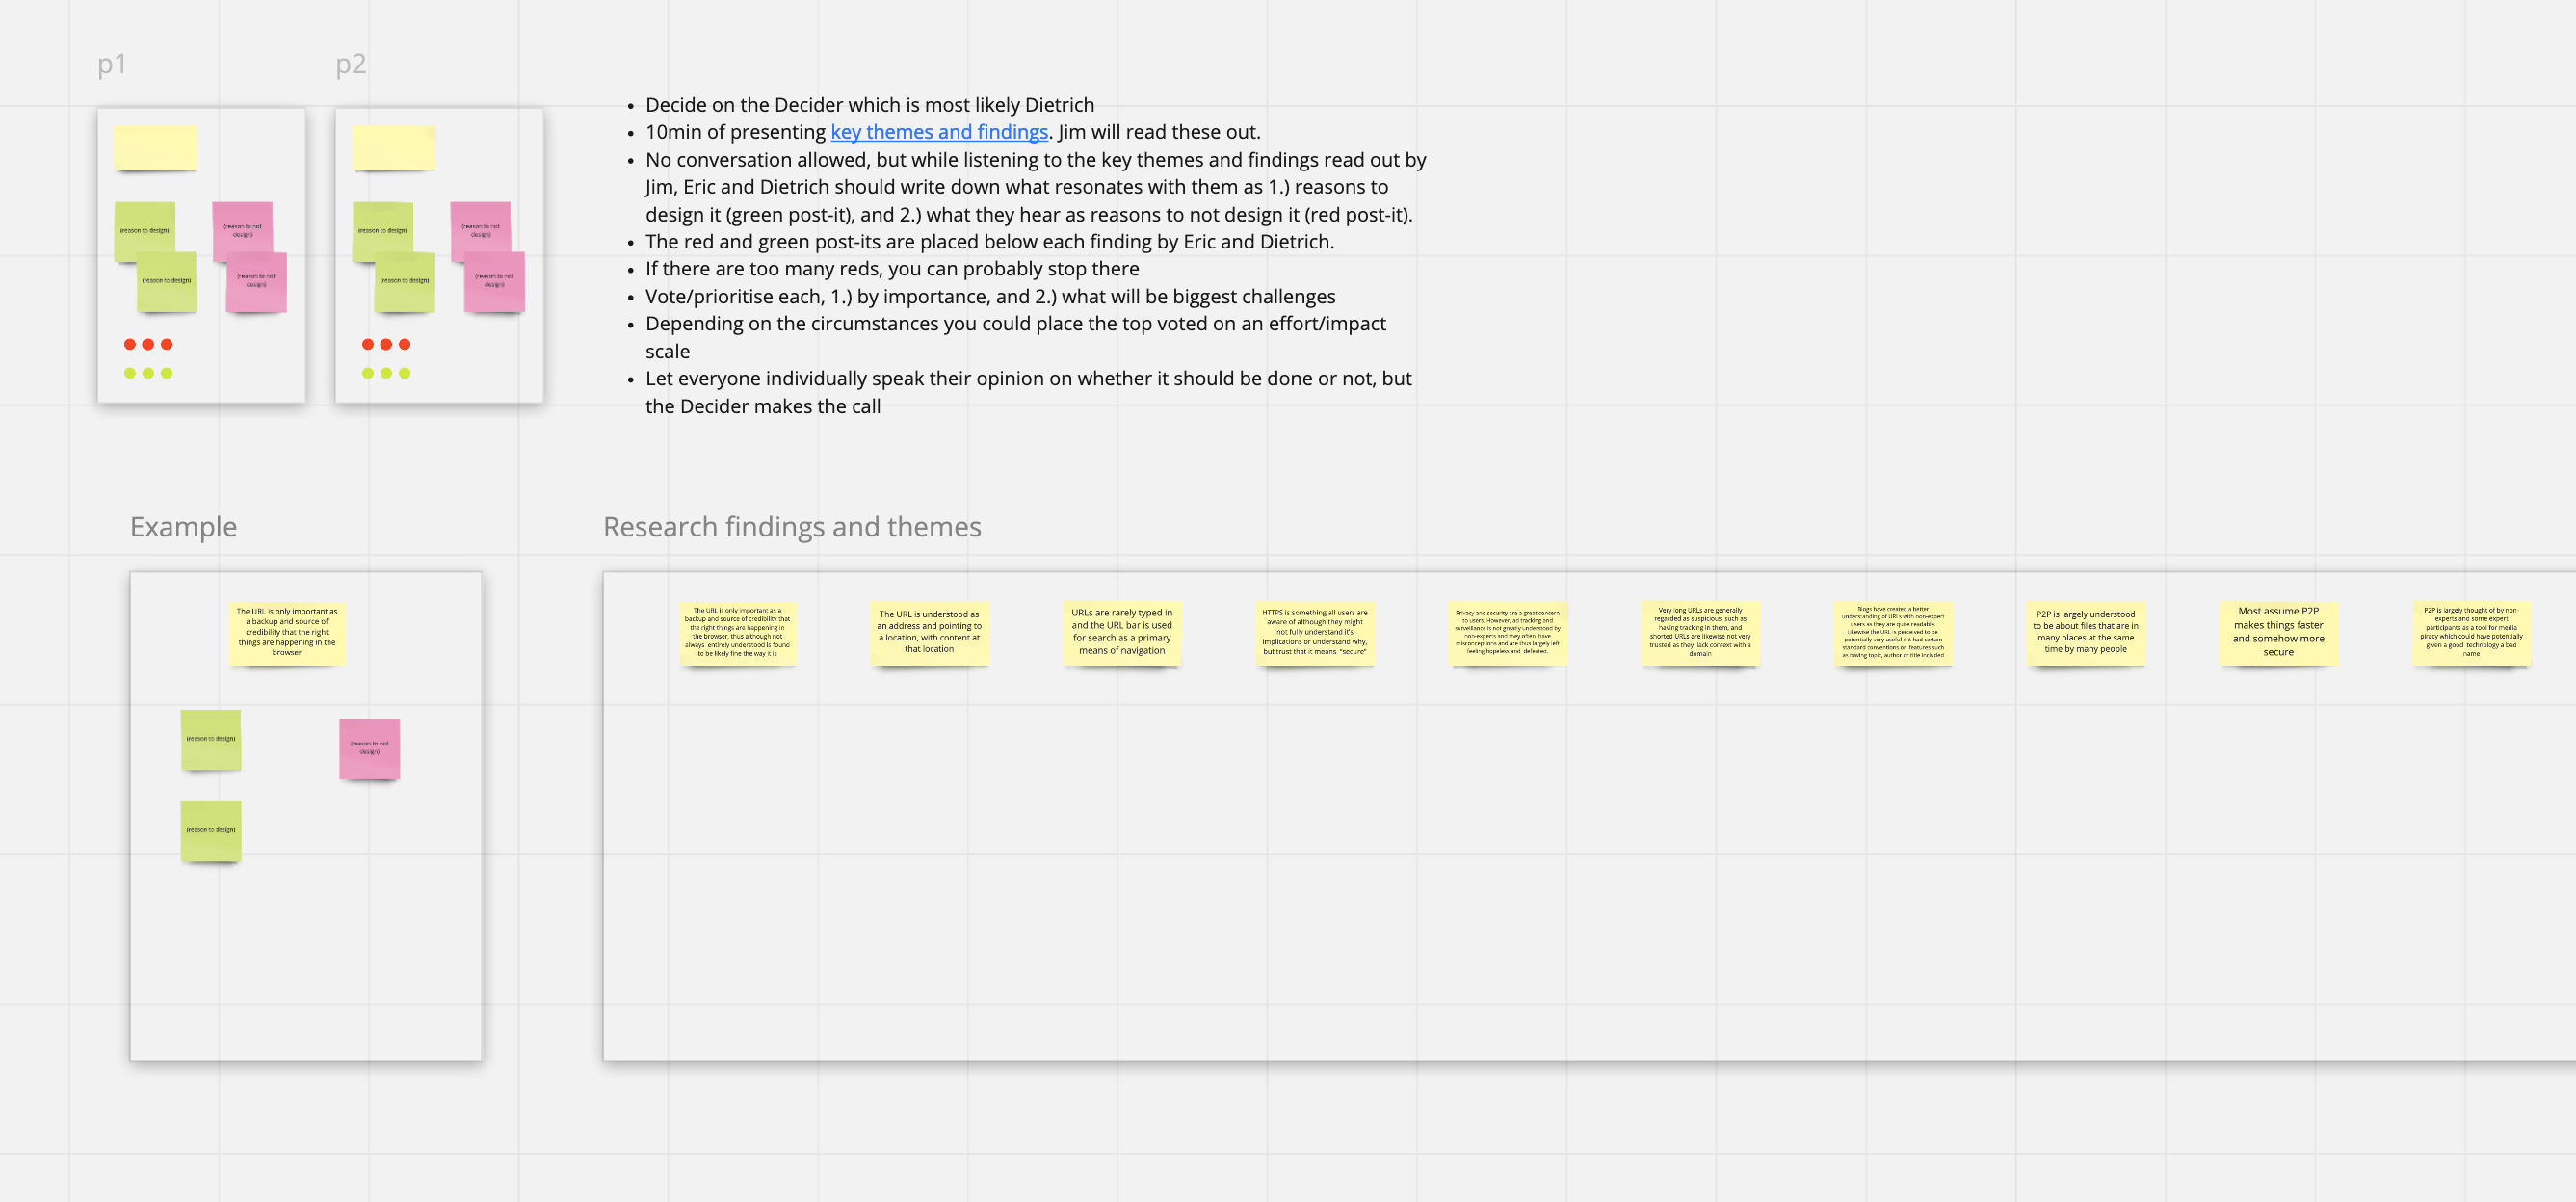Screen dimensions: 2576x1202
Task: Select the "Example" frame title
Action: pyautogui.click(x=183, y=526)
